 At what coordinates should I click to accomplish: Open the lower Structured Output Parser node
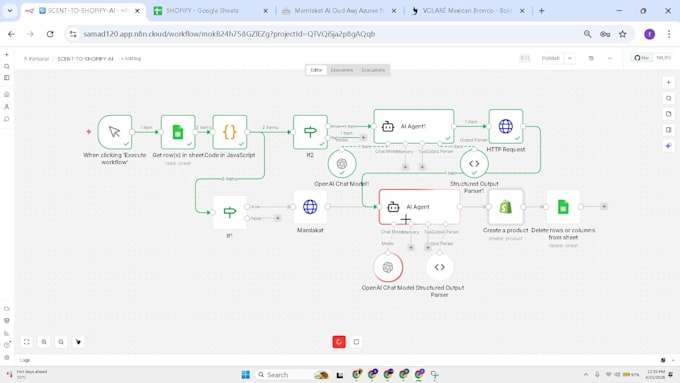[439, 267]
